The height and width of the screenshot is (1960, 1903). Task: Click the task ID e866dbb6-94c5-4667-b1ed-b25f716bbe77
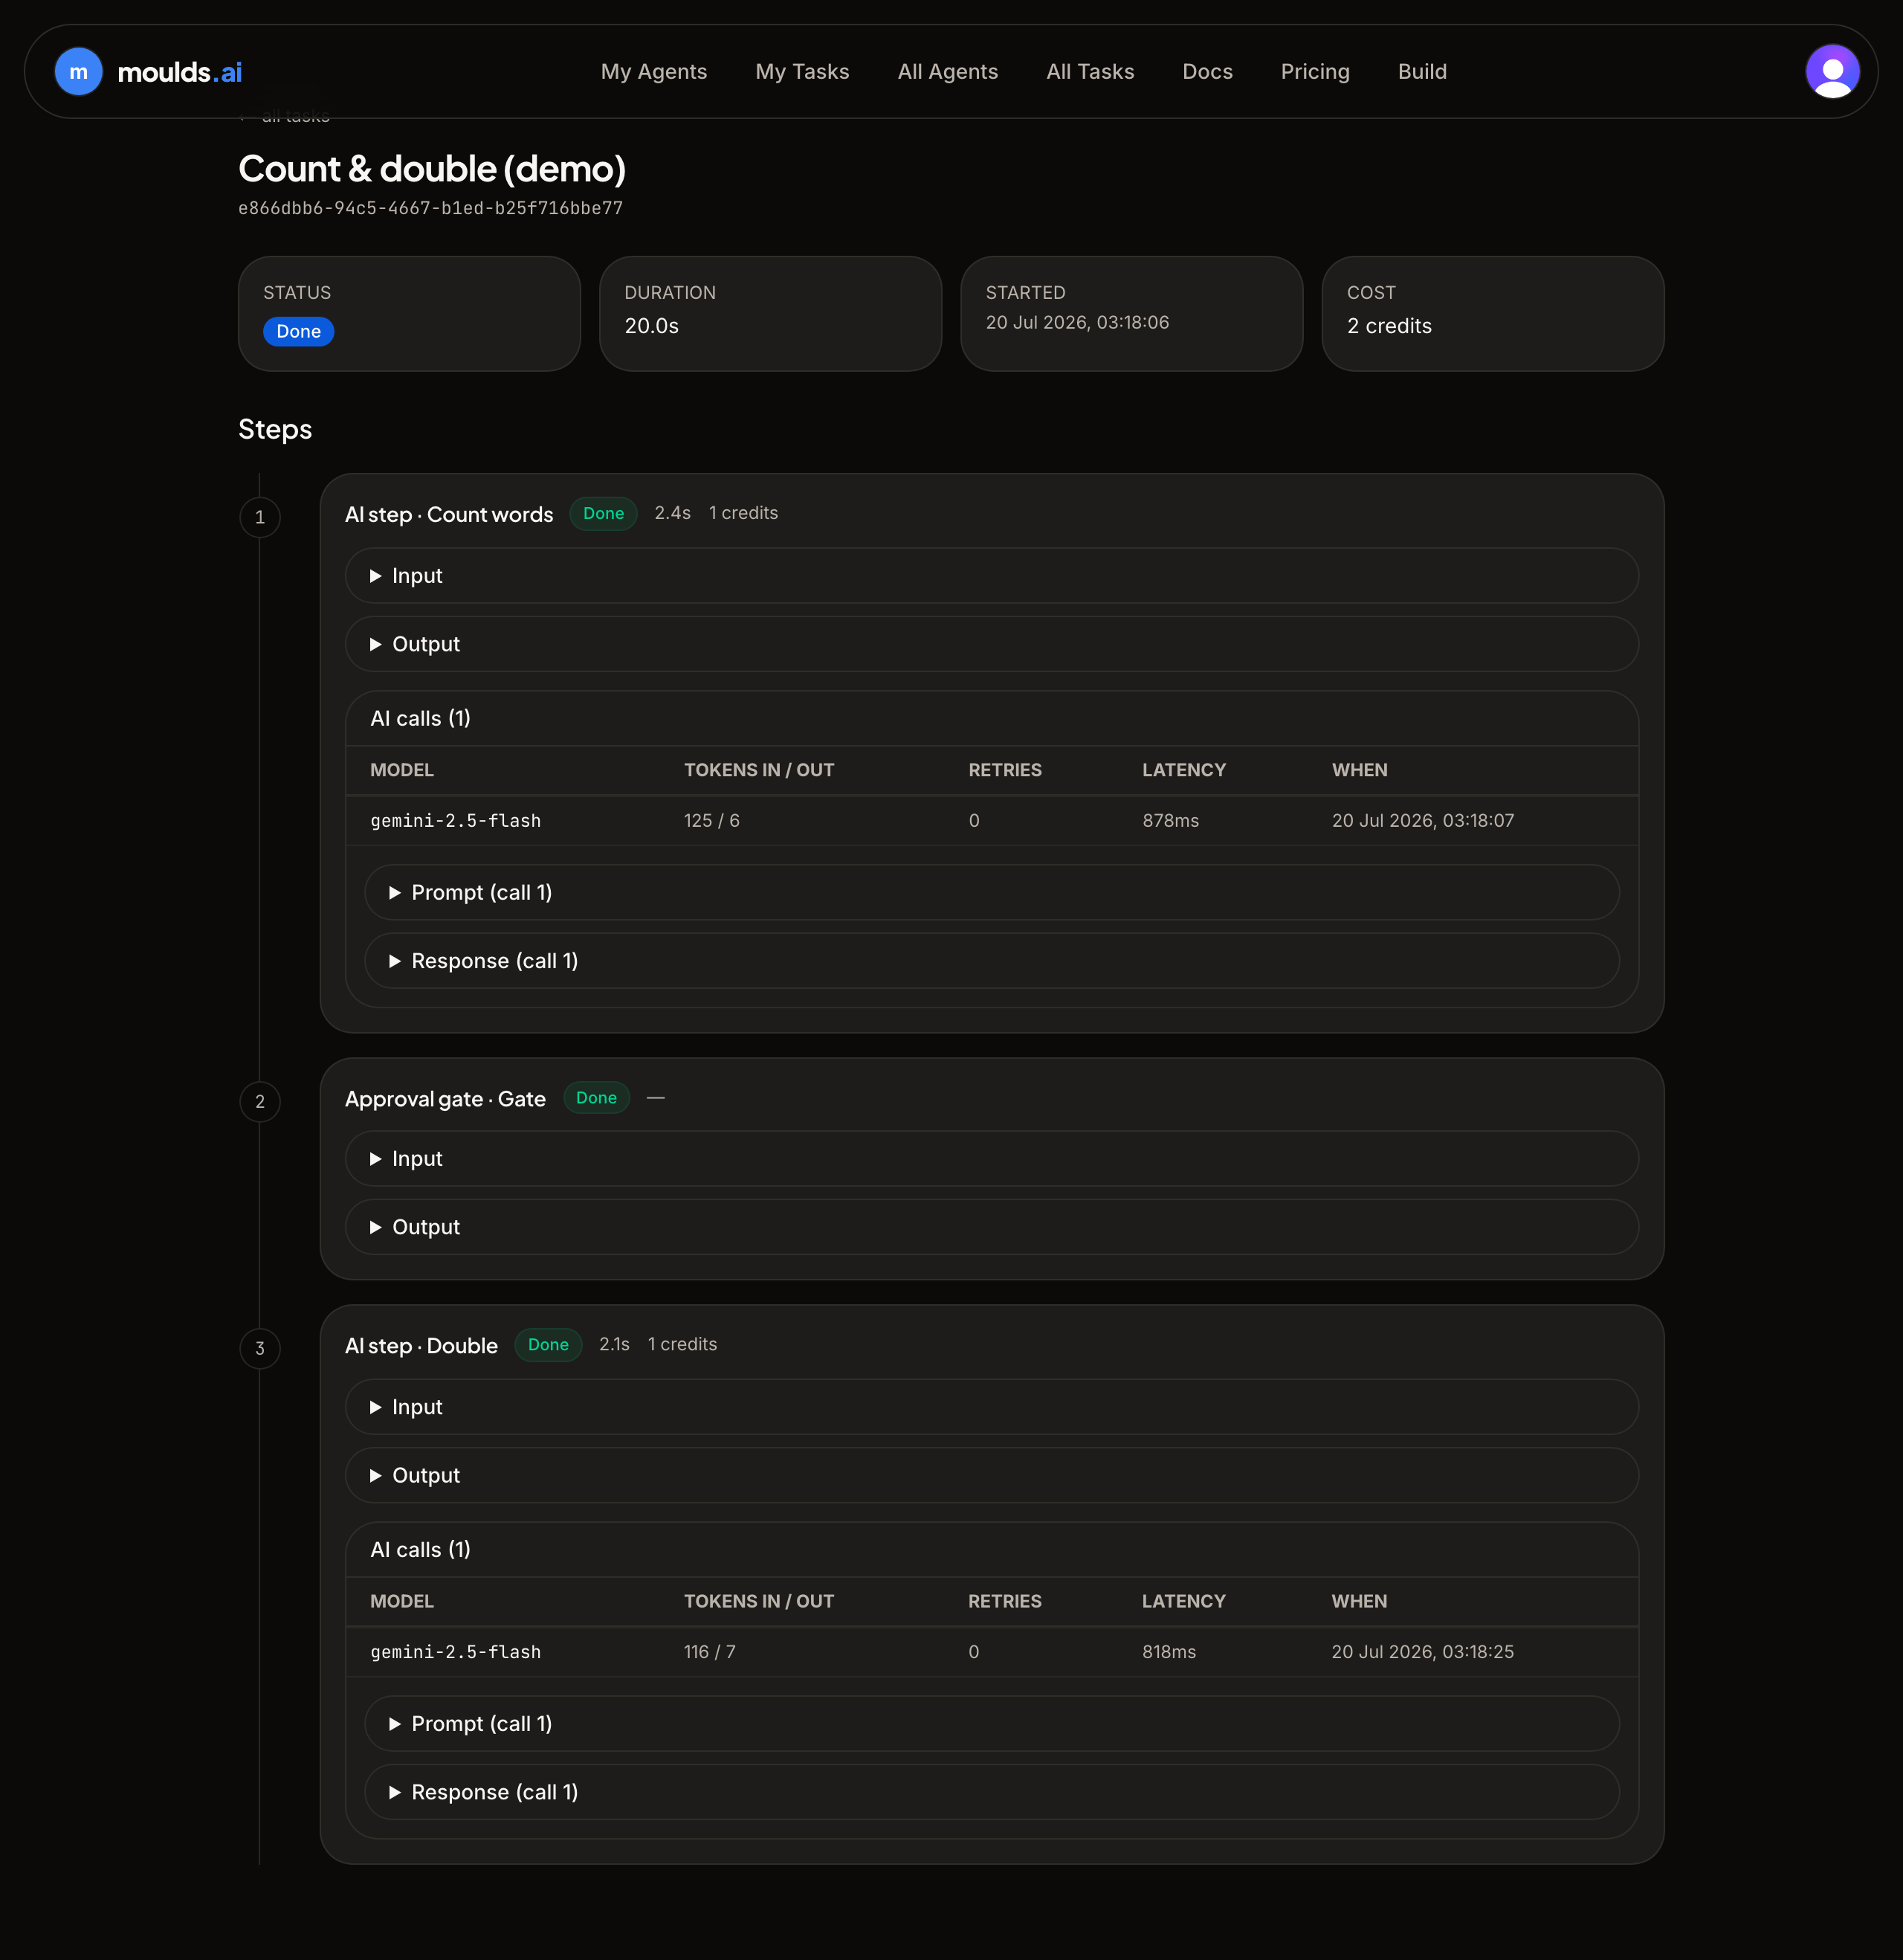point(430,208)
